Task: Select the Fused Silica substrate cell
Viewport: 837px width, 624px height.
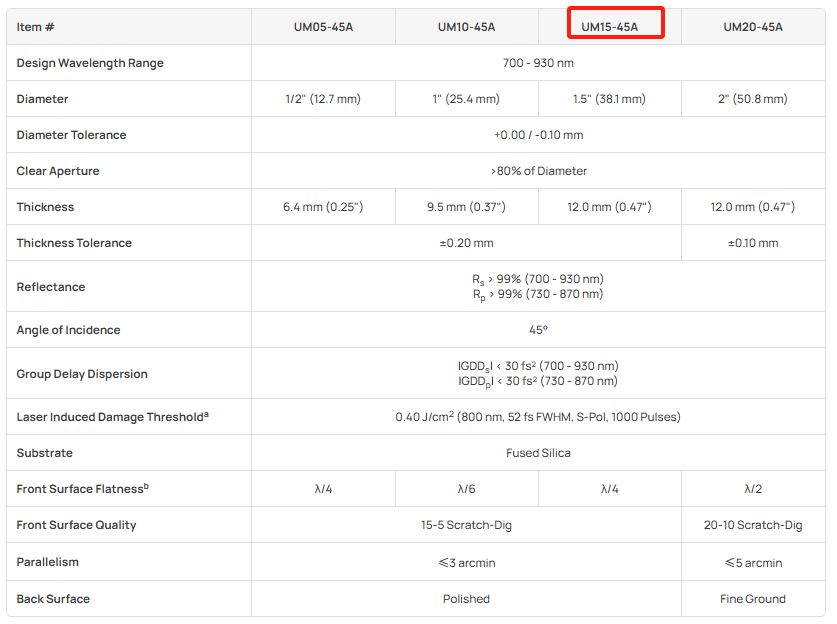Action: (538, 453)
